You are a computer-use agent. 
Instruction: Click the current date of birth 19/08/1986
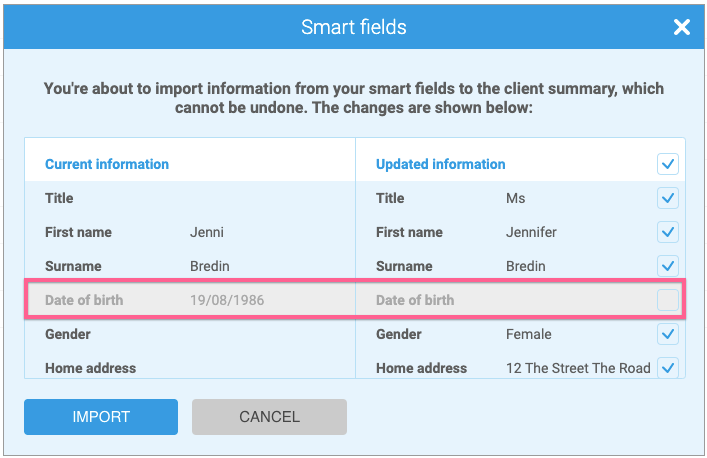pos(227,300)
